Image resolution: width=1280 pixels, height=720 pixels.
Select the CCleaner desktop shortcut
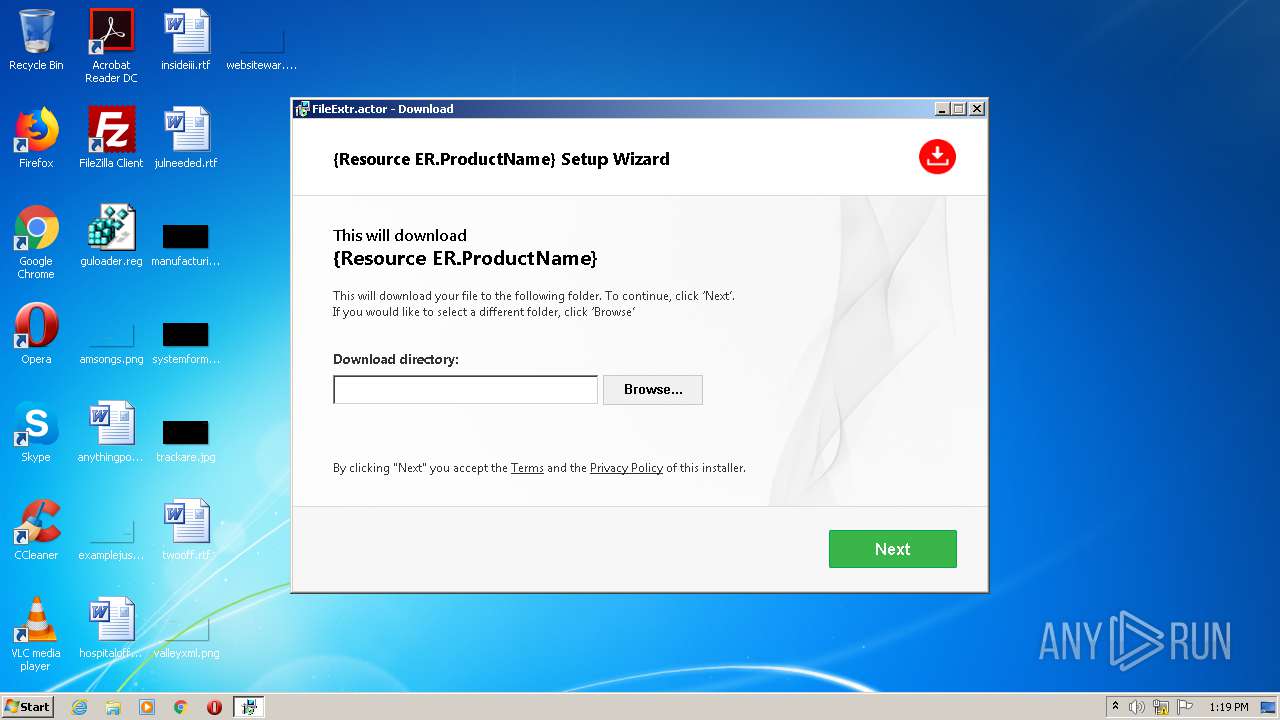36,530
